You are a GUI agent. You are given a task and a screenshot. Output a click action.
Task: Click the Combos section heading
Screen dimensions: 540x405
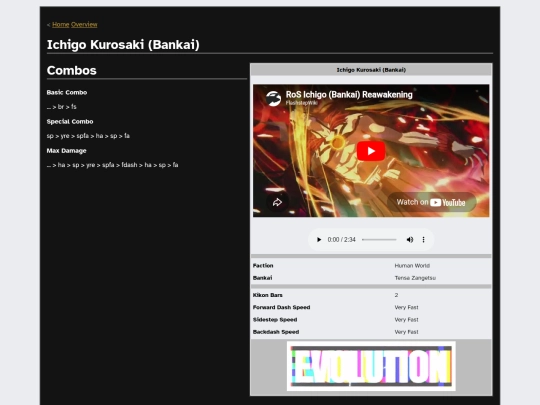(x=72, y=71)
